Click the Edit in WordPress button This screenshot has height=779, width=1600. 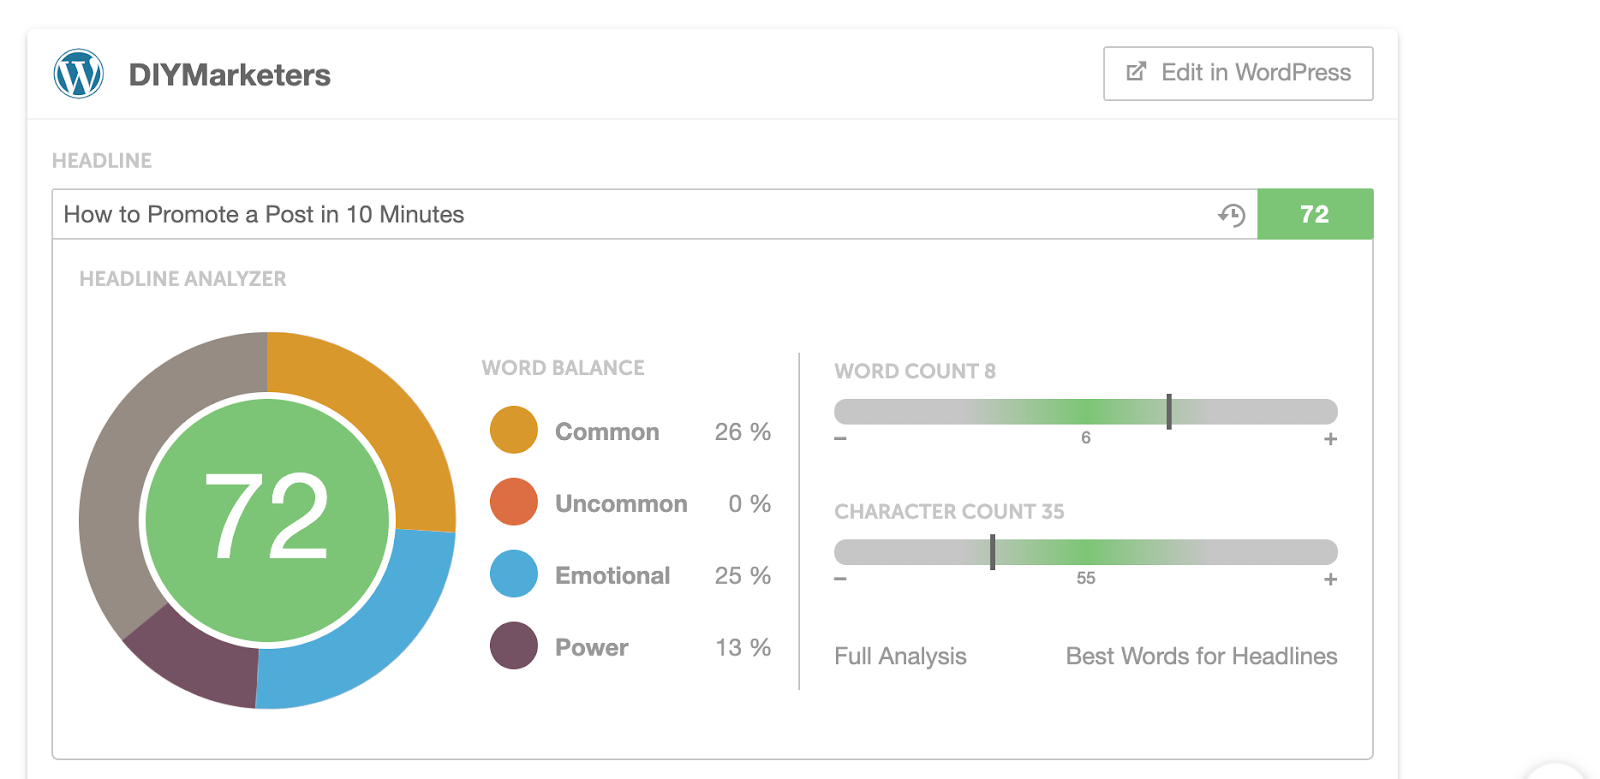[x=1238, y=73]
